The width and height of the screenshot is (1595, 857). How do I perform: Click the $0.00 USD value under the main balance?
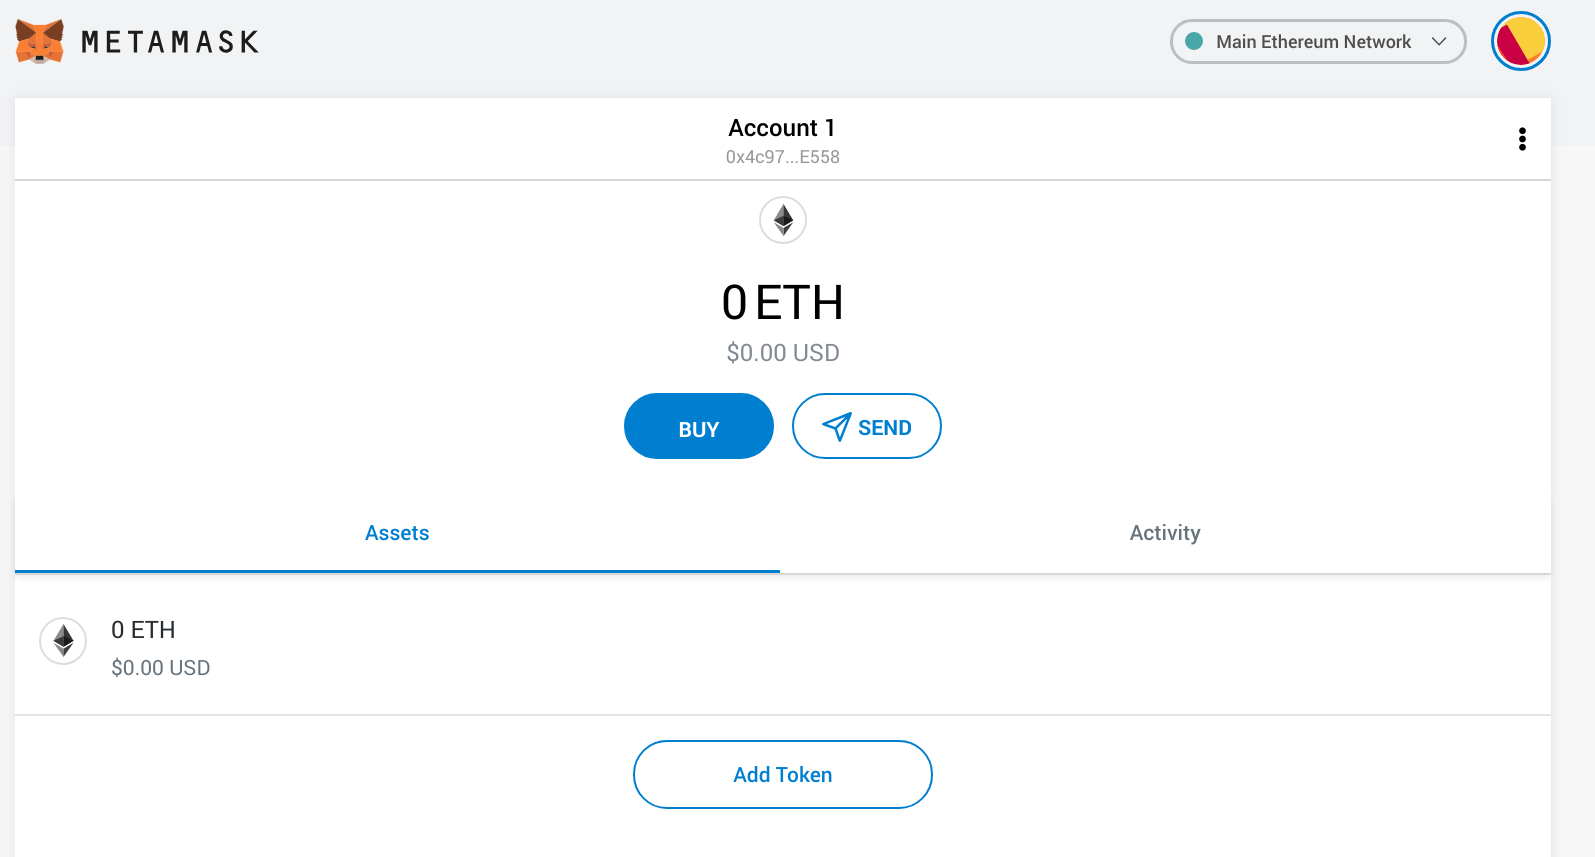[783, 353]
